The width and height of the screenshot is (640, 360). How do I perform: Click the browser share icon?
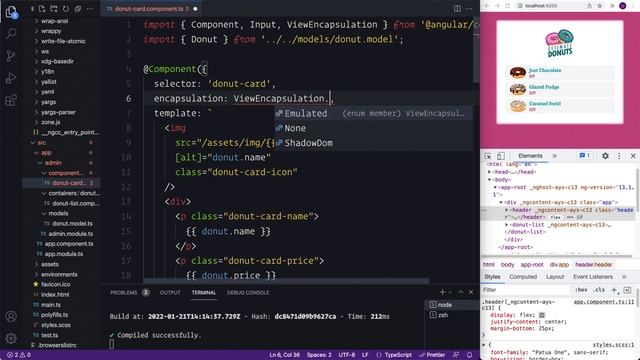click(589, 6)
